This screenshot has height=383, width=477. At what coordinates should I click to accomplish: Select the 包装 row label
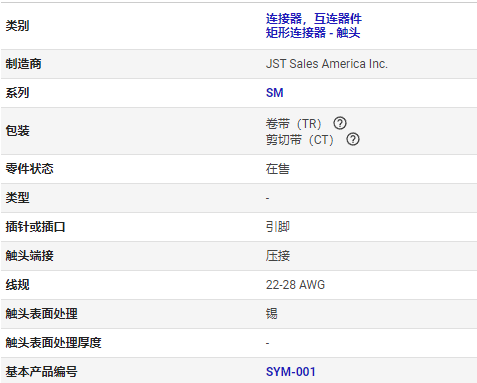[17, 131]
